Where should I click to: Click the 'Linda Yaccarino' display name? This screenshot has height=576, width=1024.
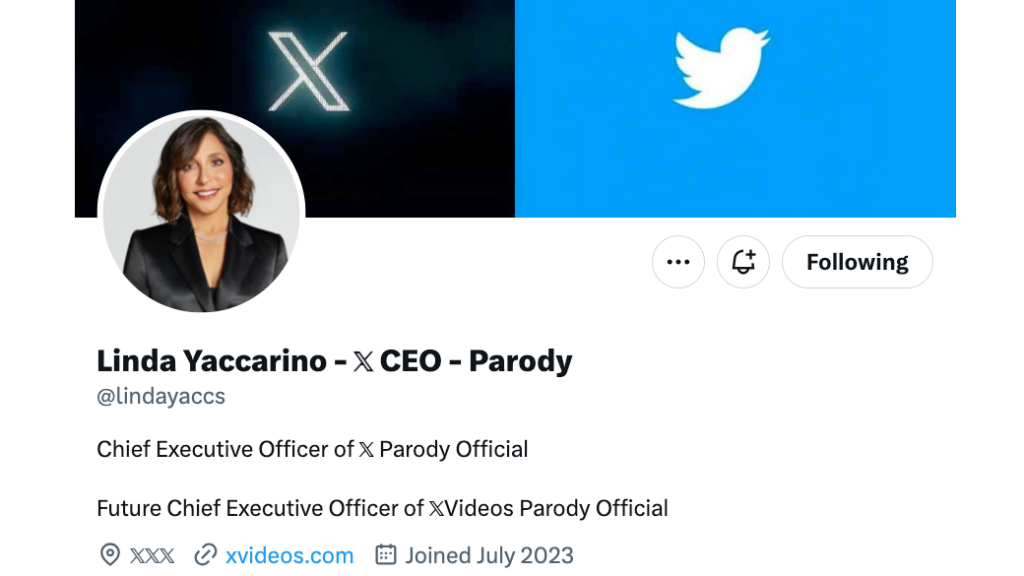tap(211, 361)
